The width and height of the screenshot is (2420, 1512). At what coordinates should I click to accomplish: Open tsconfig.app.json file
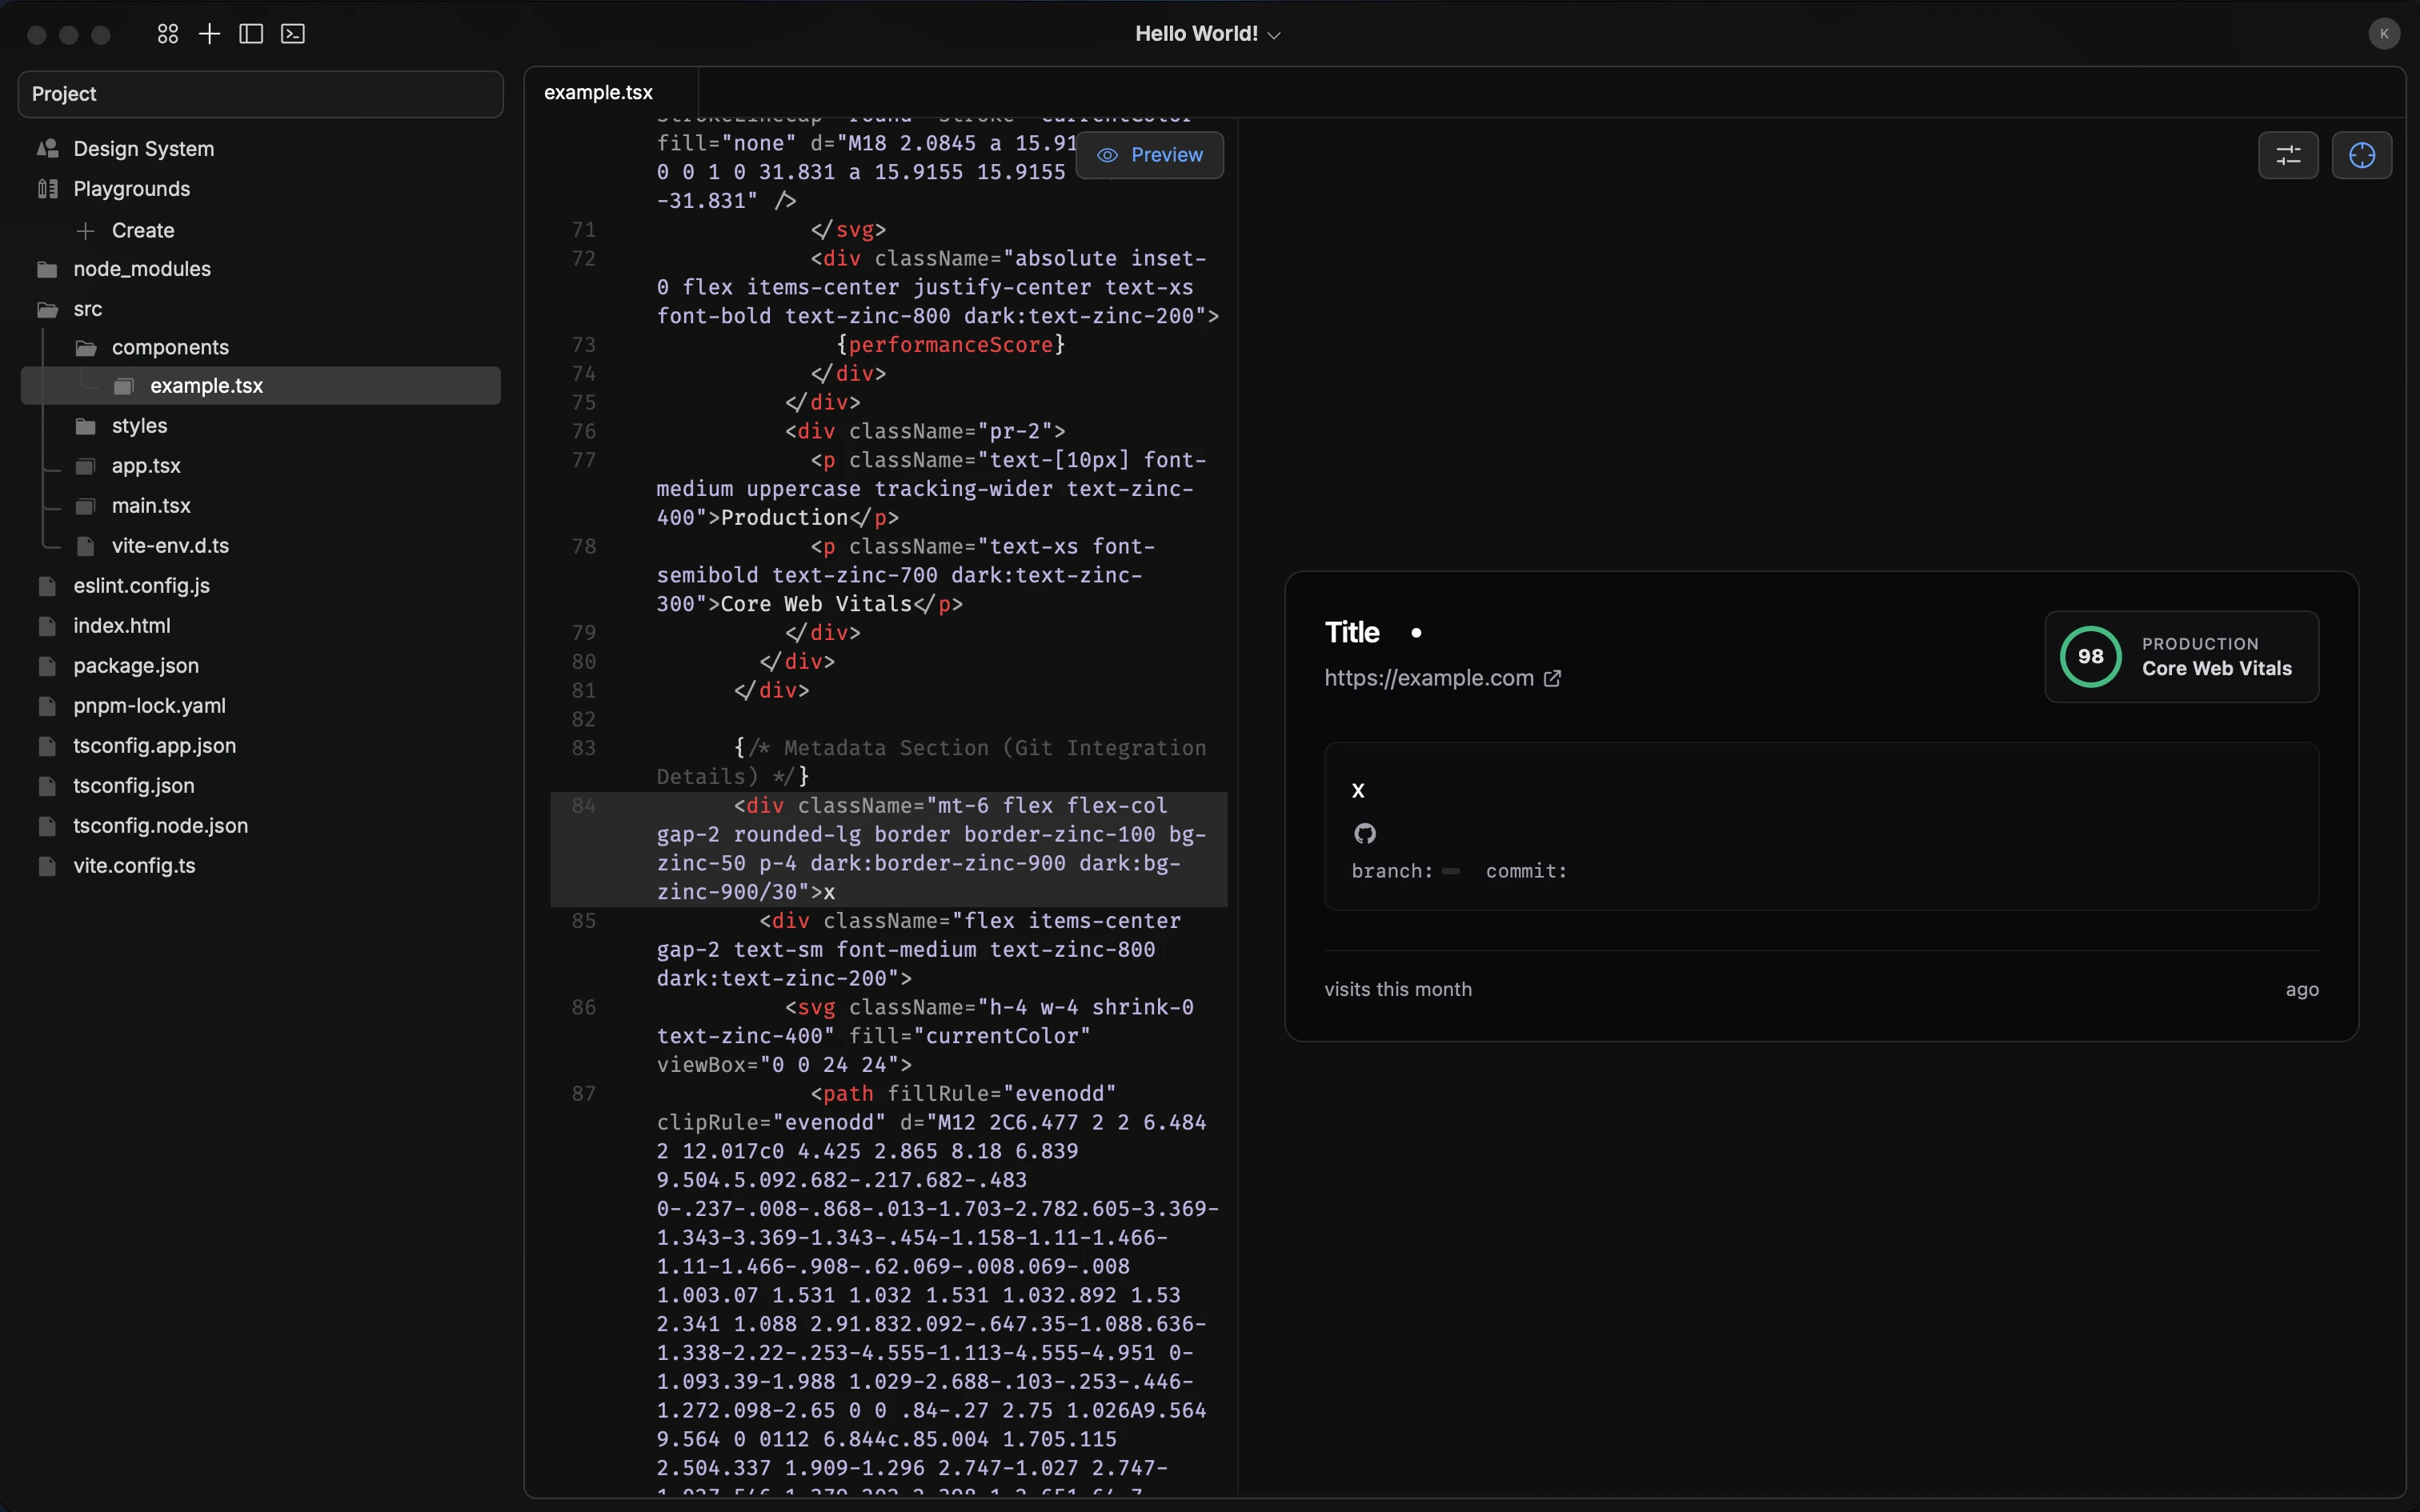click(x=154, y=746)
